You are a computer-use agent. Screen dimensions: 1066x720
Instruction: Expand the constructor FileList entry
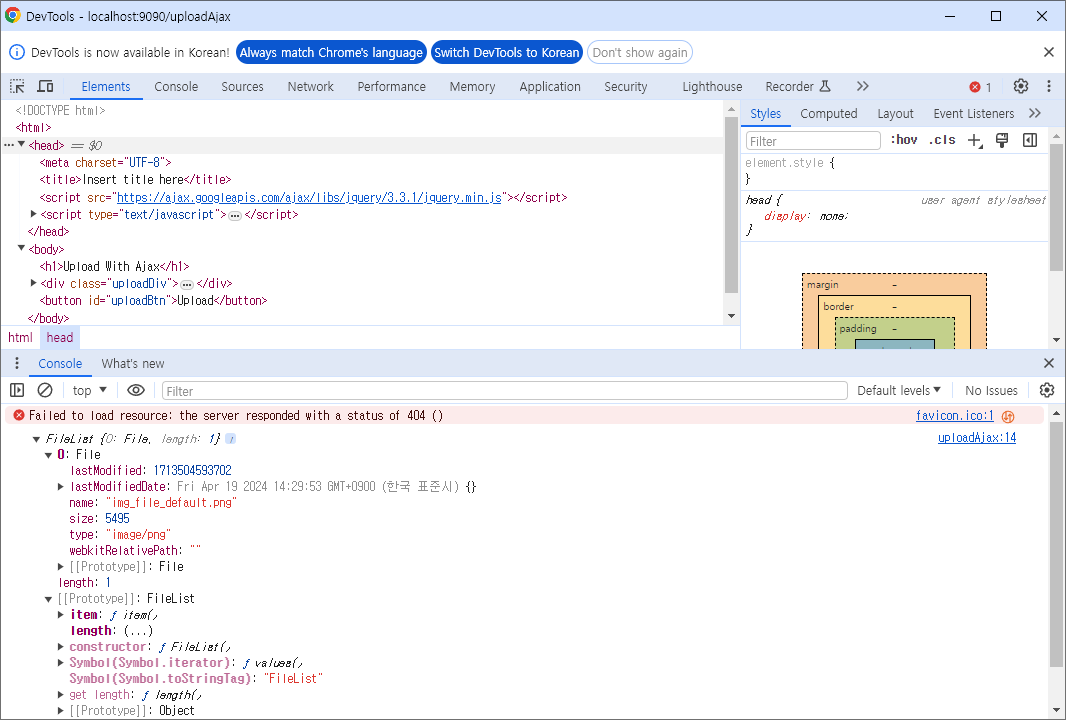[x=61, y=647]
